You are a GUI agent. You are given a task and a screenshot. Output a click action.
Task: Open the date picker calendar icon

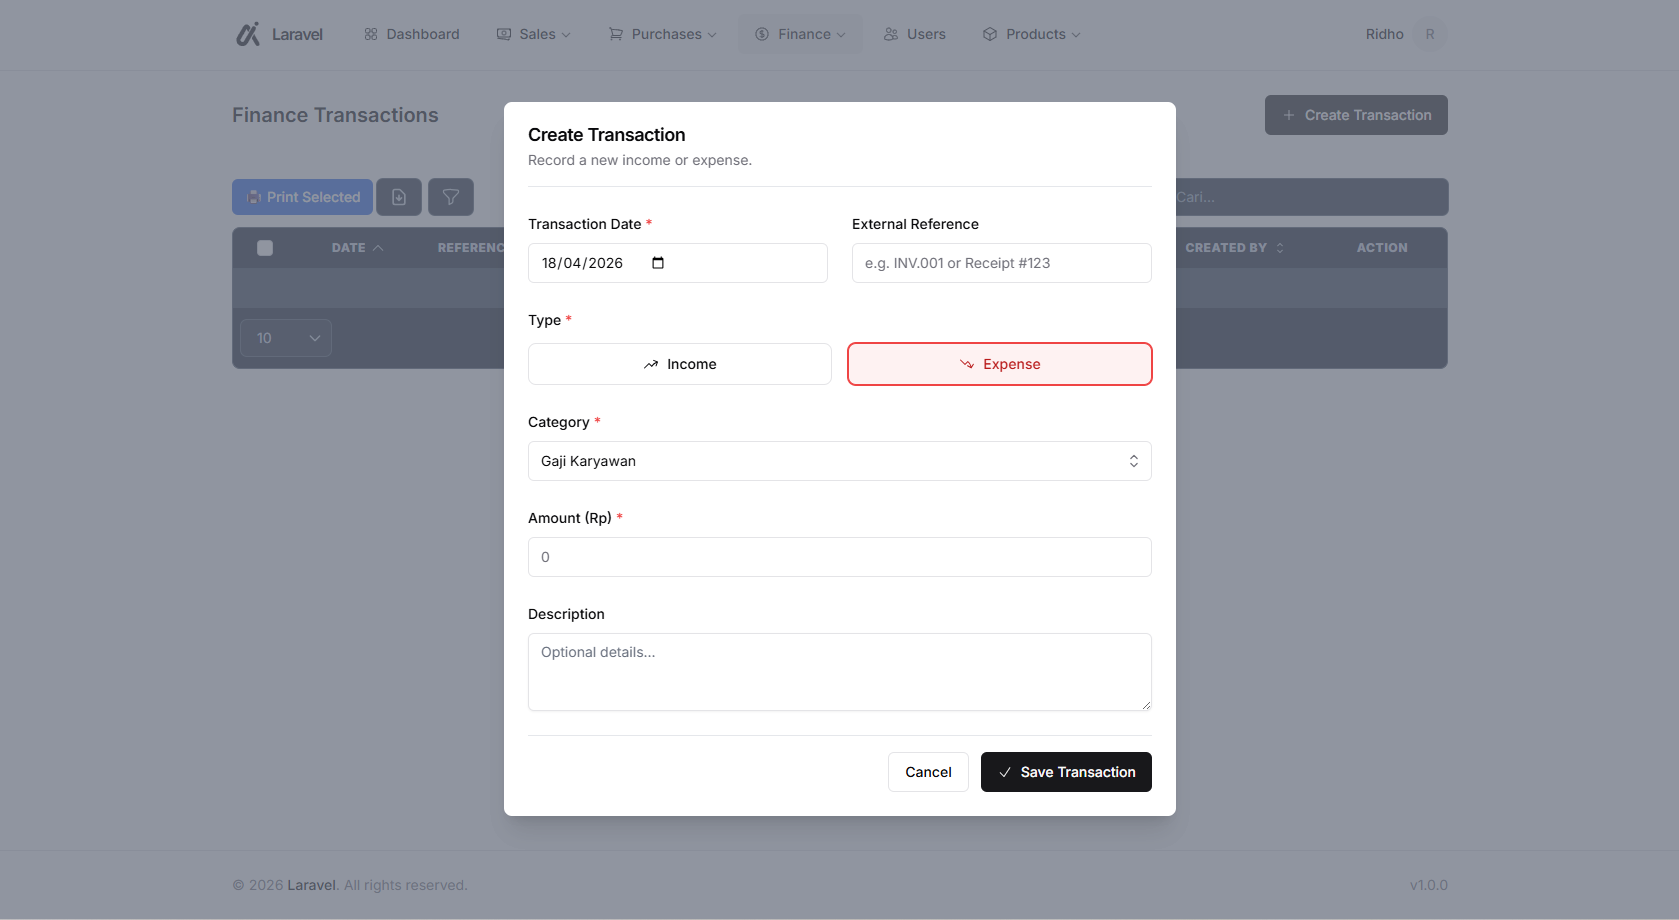tap(658, 263)
